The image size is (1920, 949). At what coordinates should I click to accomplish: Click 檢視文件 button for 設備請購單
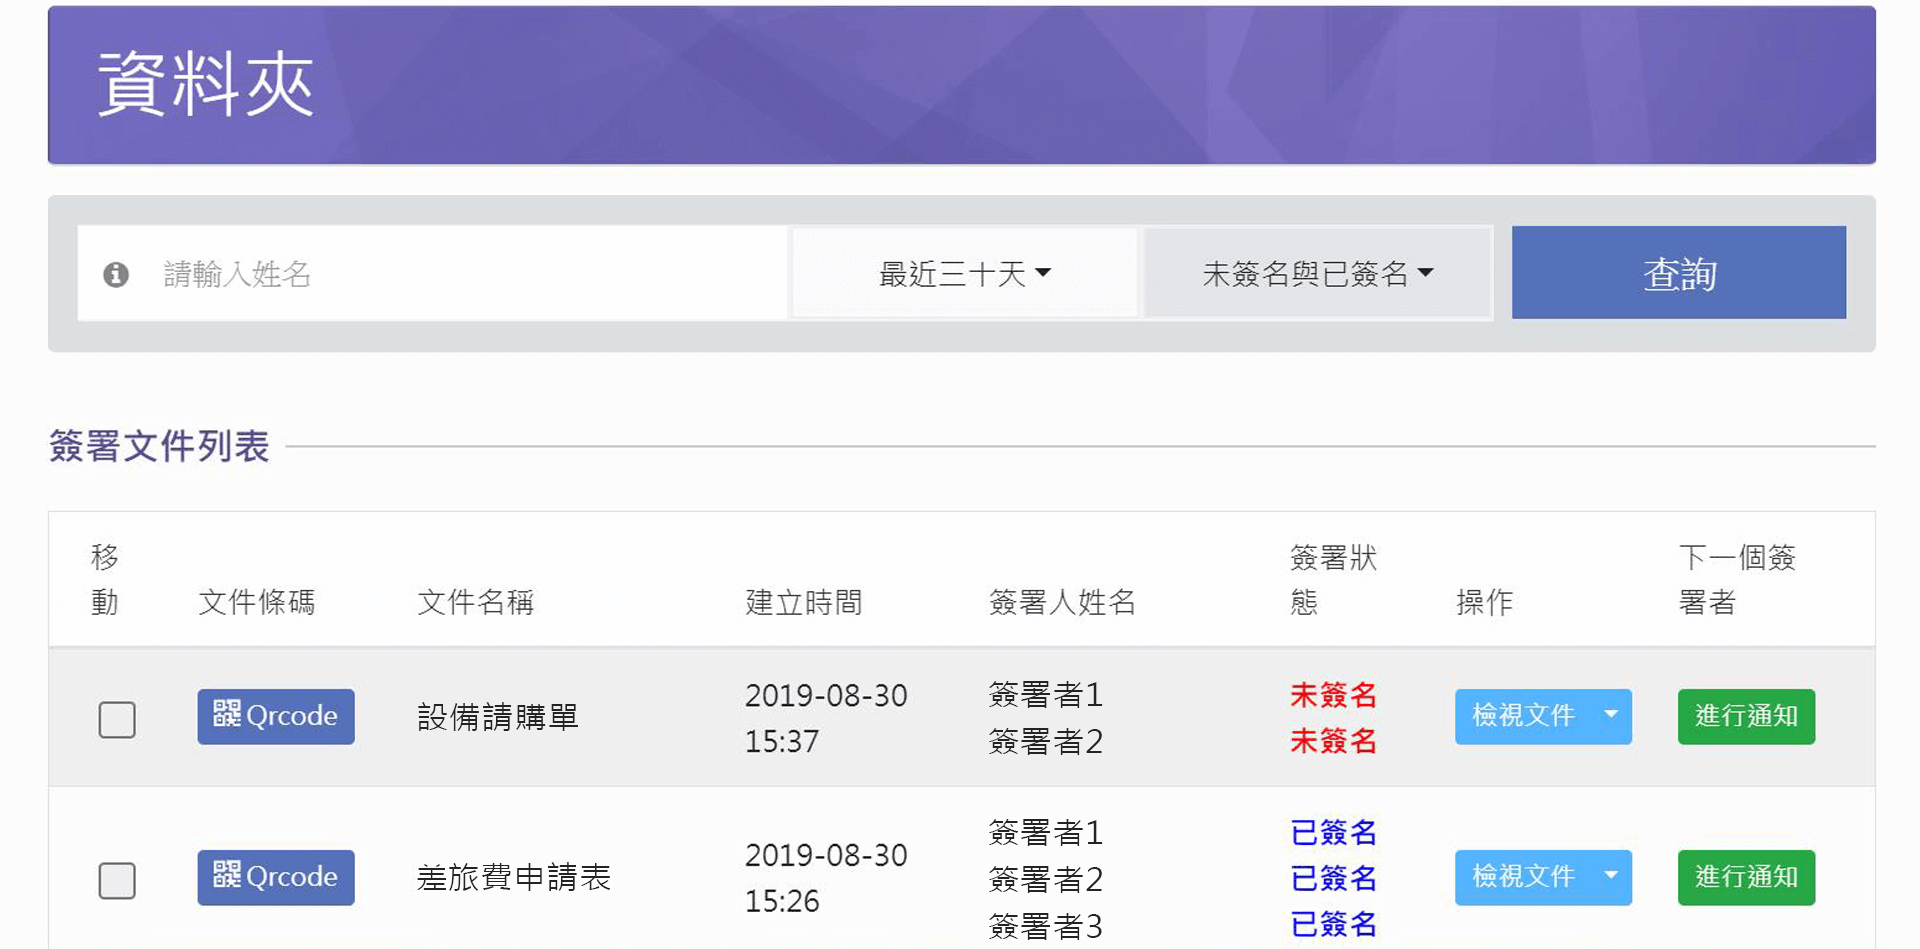click(x=1523, y=716)
